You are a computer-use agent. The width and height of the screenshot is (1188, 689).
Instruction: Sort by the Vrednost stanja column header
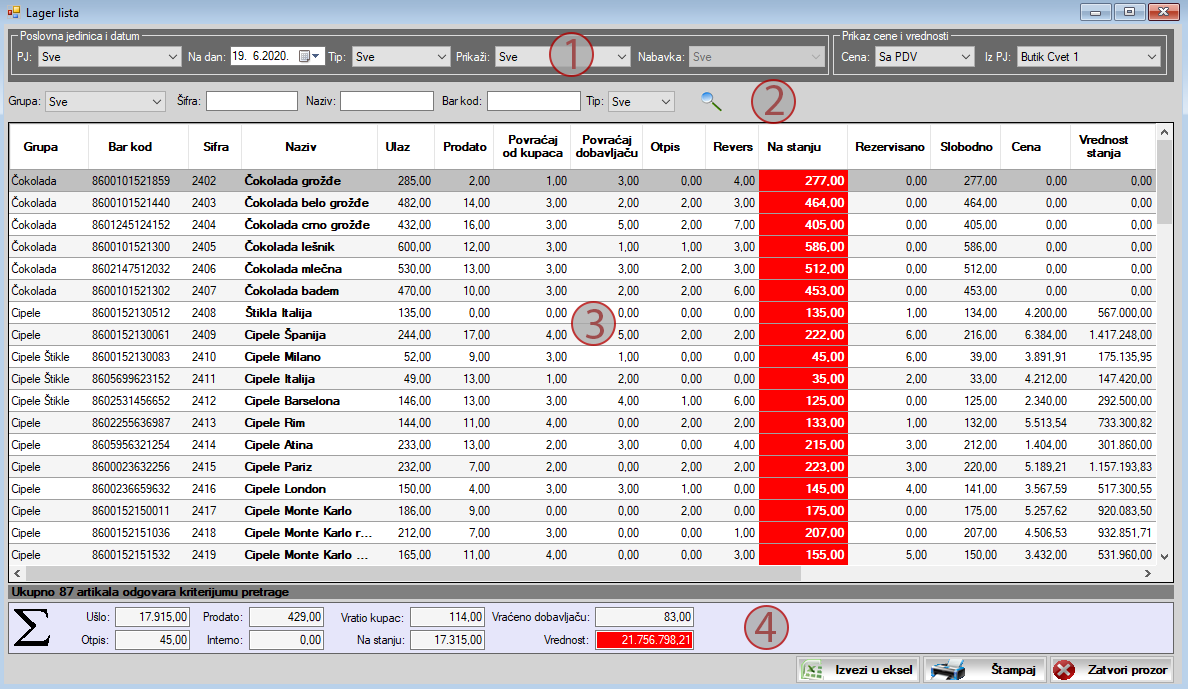[x=1113, y=147]
